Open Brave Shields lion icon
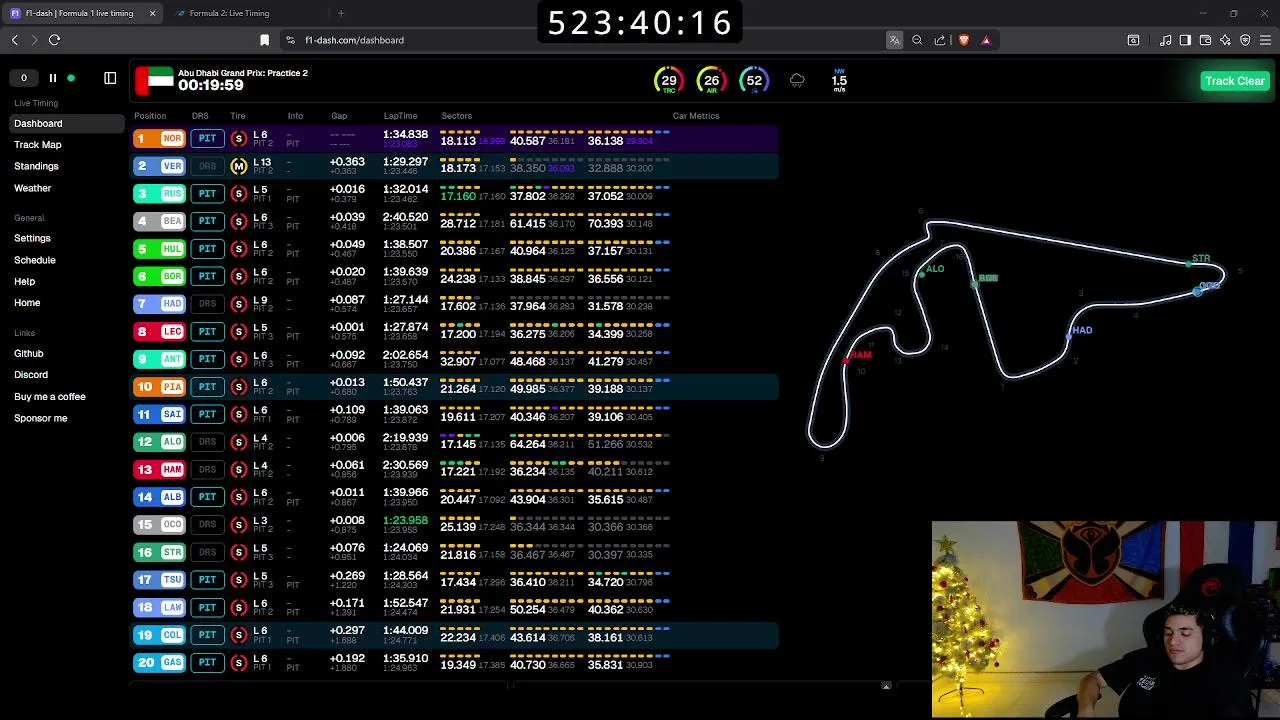The image size is (1280, 720). click(963, 40)
